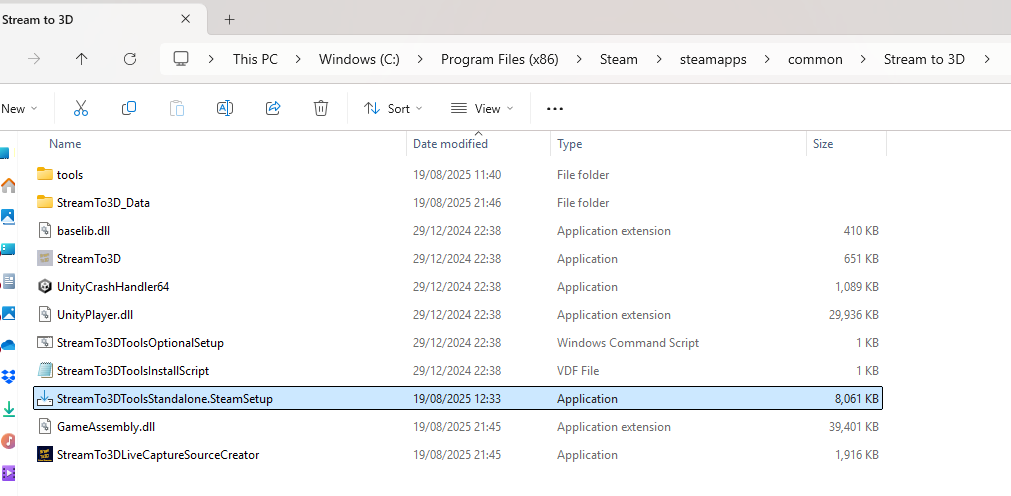
Task: Open Downloads arrow icon in sidebar
Action: [8, 409]
